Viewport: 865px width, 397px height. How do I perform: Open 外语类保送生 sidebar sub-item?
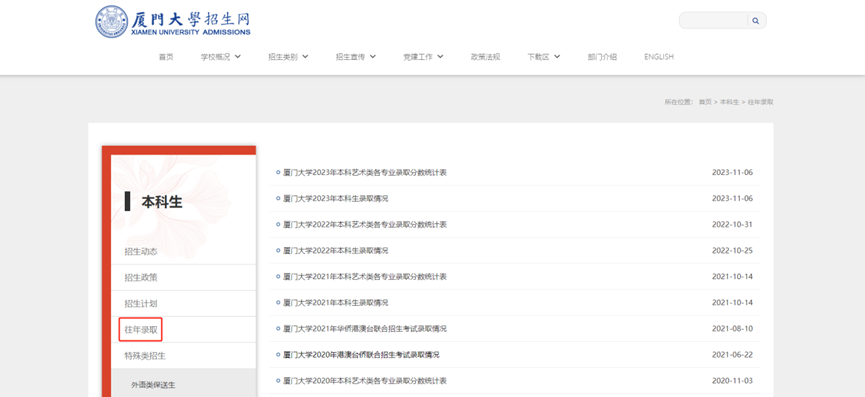pyautogui.click(x=153, y=385)
